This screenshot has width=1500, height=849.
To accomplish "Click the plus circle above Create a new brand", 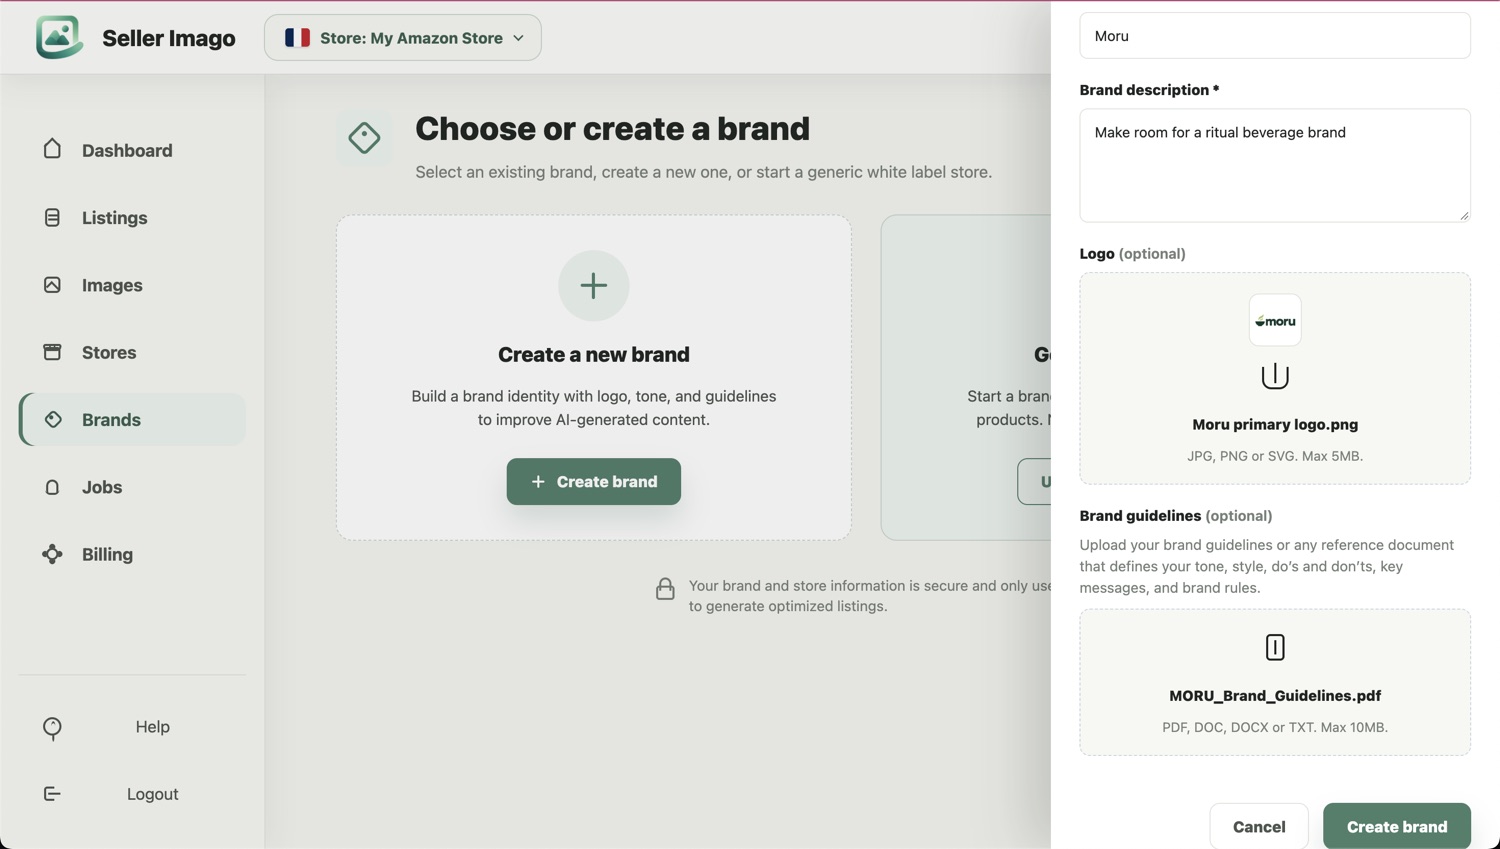I will [x=594, y=286].
